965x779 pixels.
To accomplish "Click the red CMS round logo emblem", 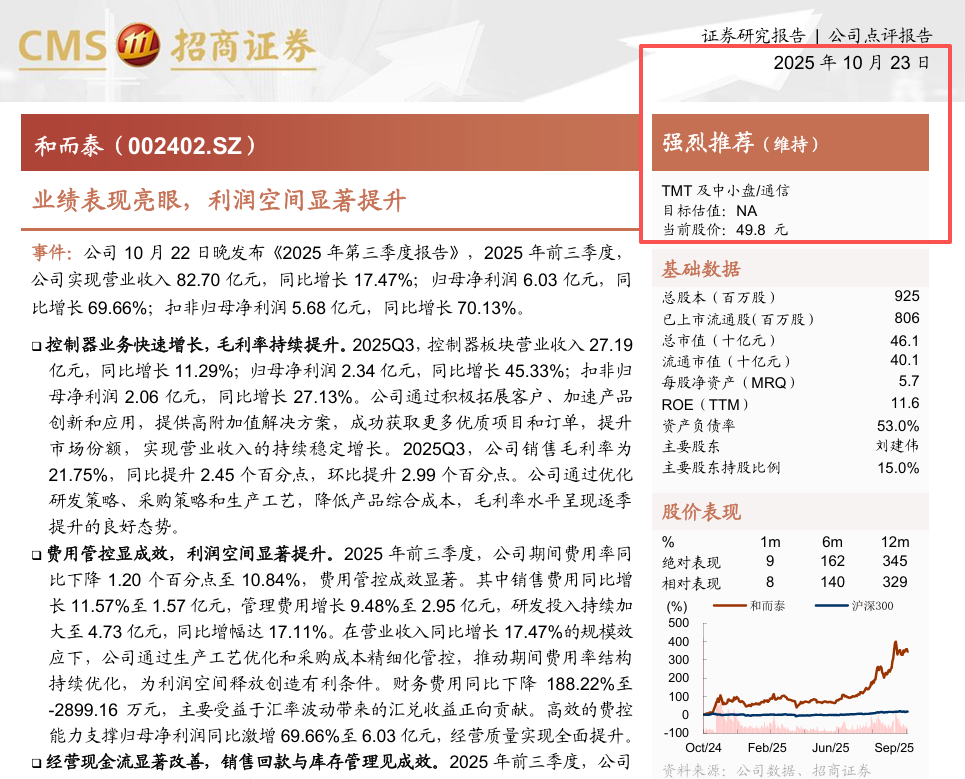I will click(138, 45).
